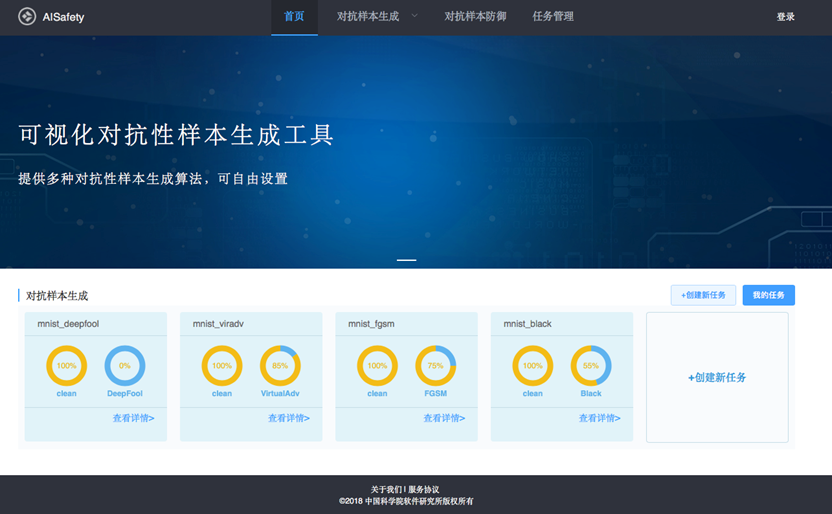832x514 pixels.
Task: Click the FGSM 78% donut chart
Action: click(436, 366)
